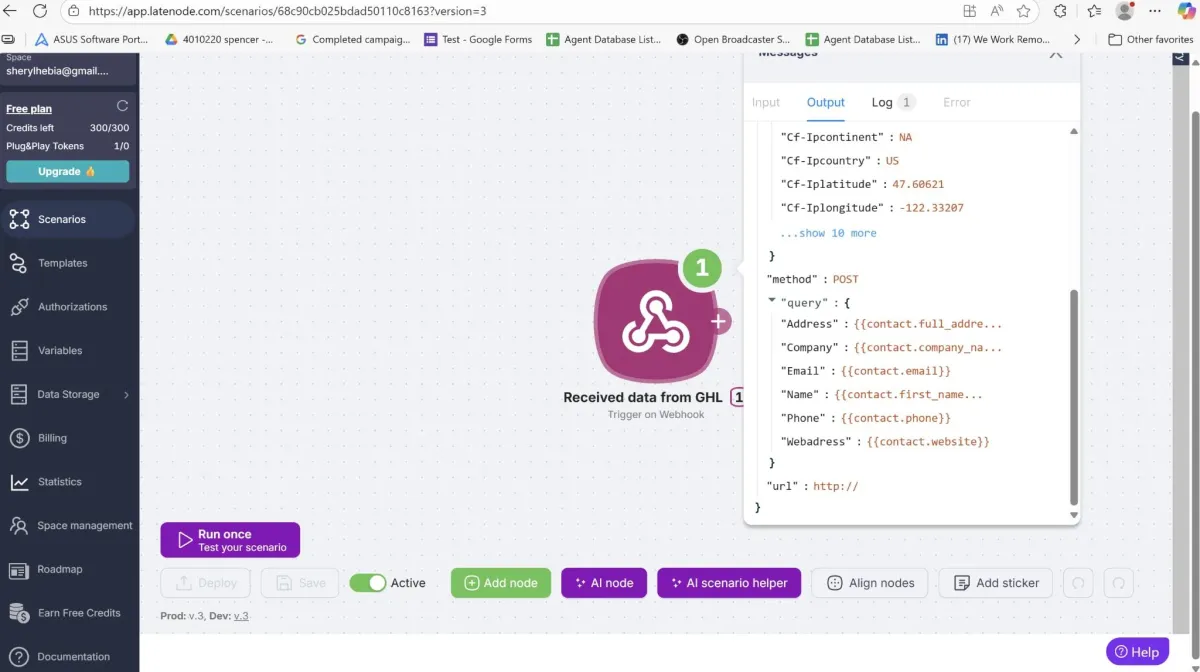Click the Deploy button
1200x672 pixels.
click(x=208, y=583)
